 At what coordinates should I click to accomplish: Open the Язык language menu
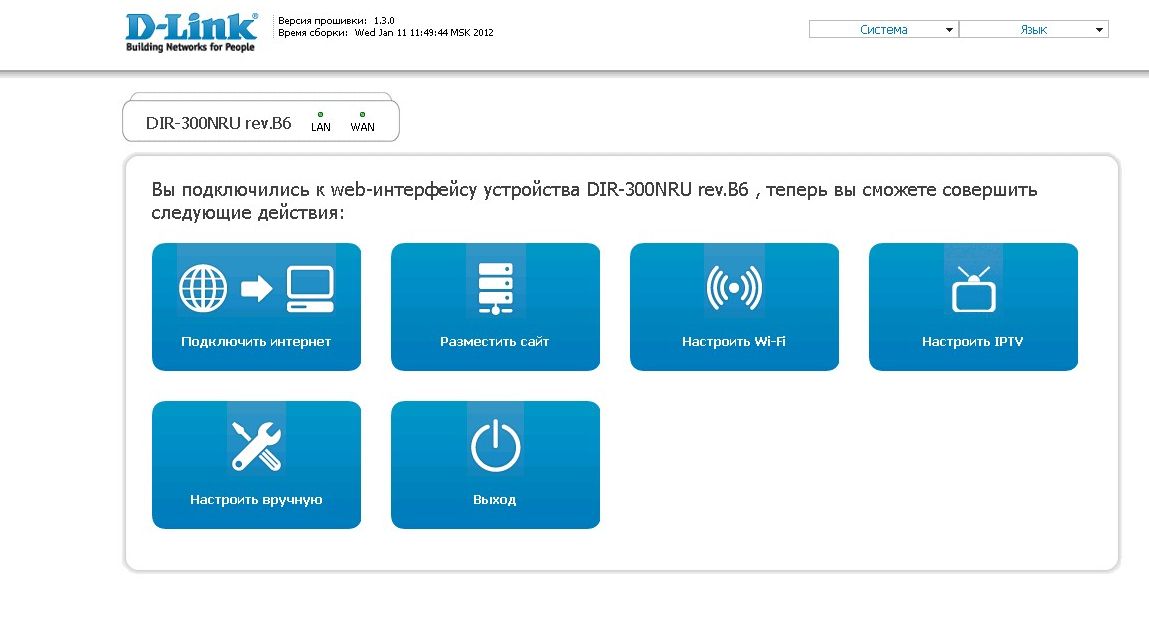pyautogui.click(x=1033, y=30)
